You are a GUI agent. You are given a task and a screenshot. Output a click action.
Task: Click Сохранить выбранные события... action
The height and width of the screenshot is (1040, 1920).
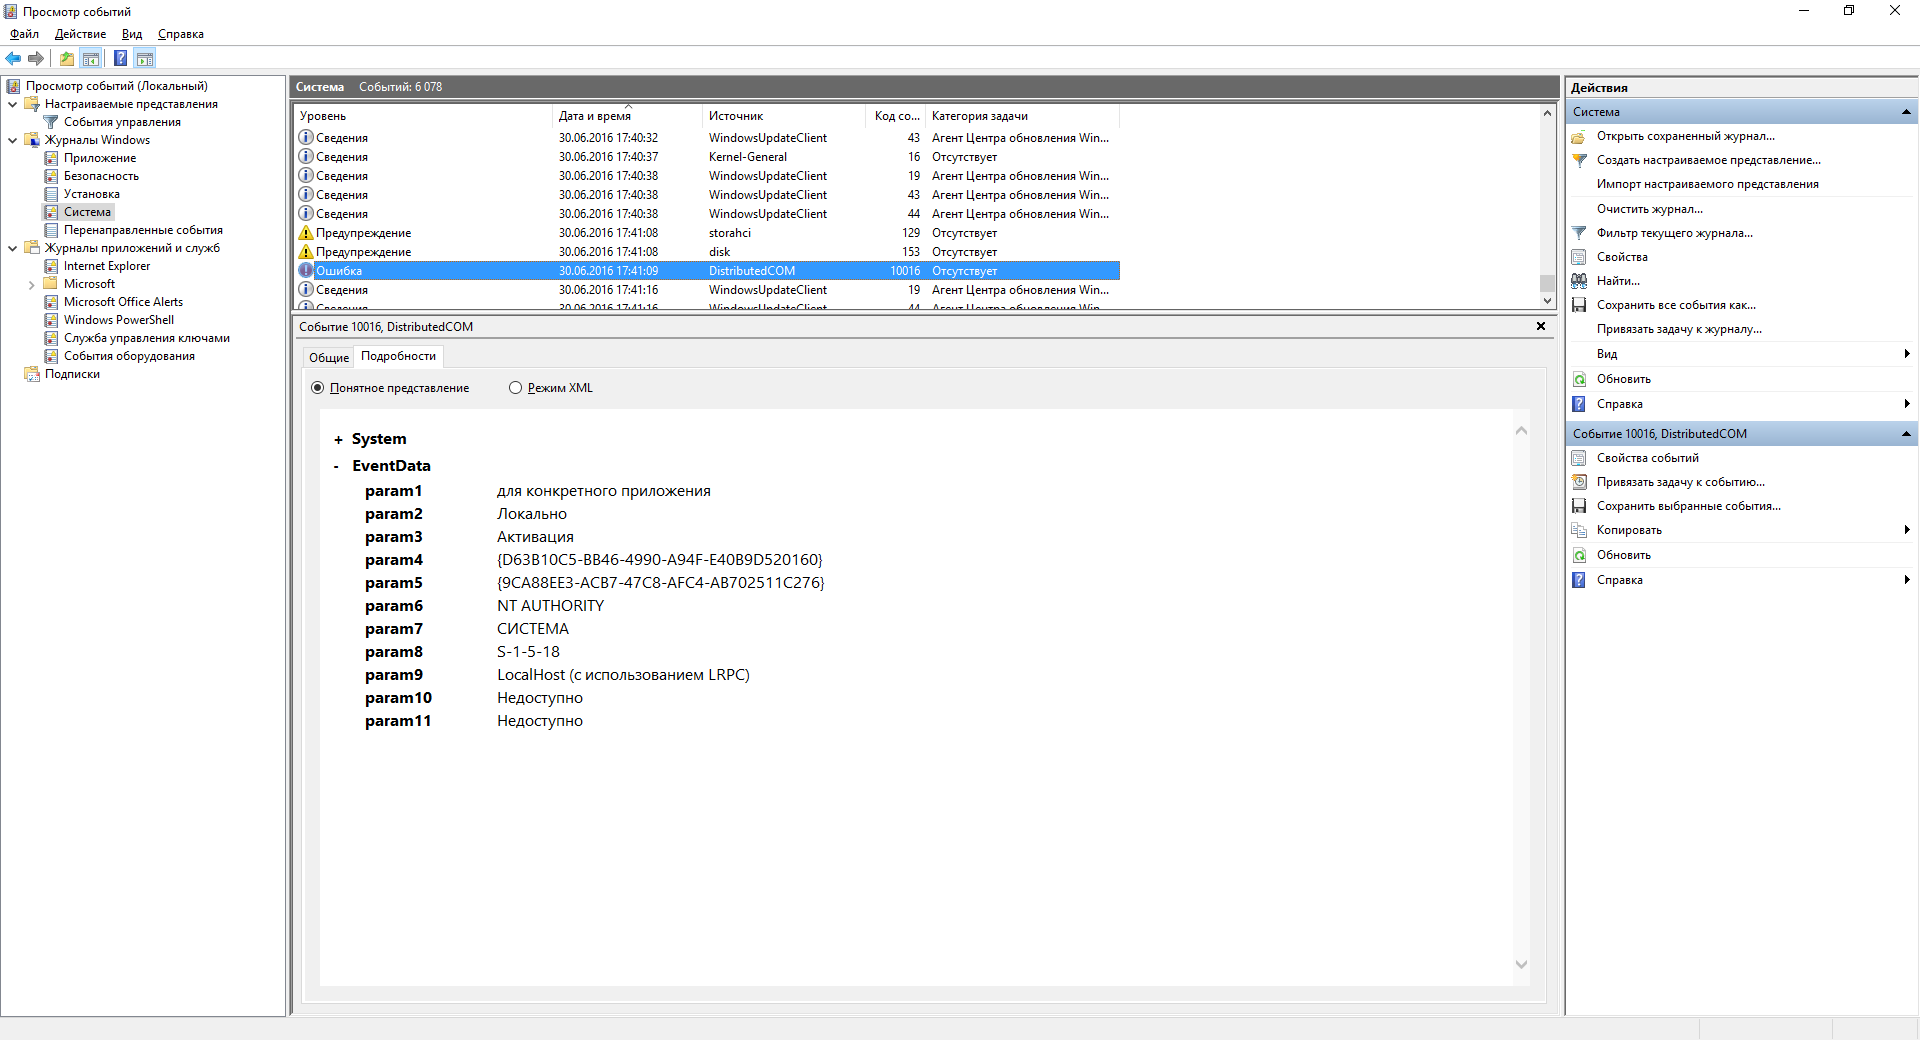pos(1688,506)
